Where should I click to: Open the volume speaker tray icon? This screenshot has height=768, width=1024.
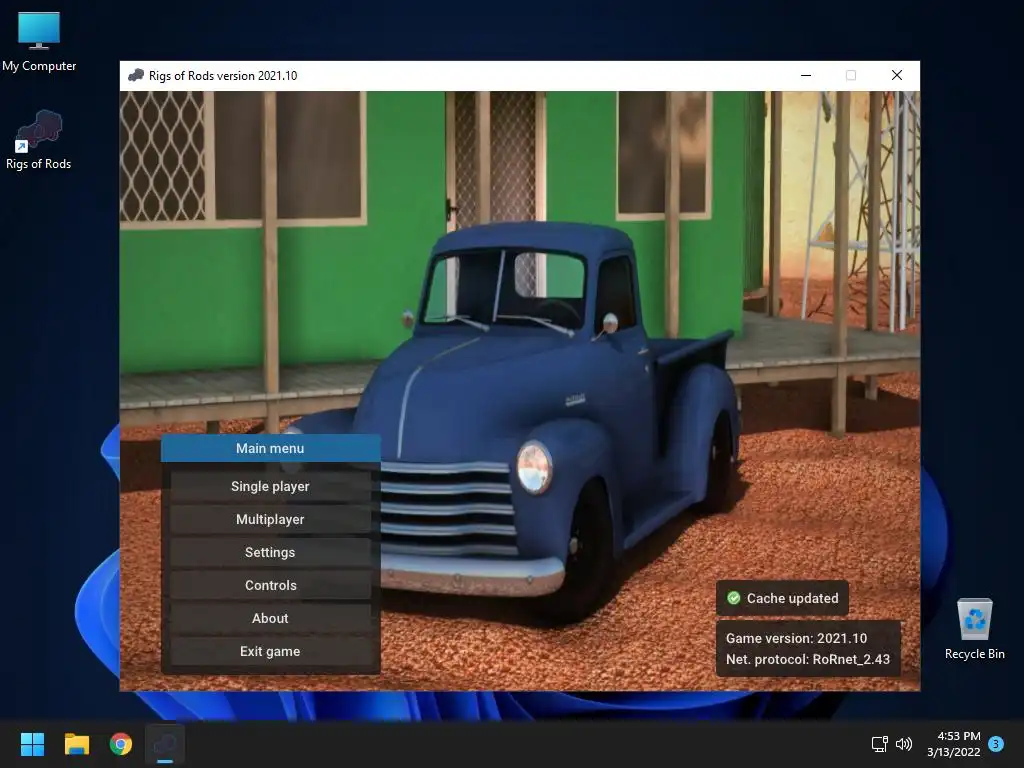pos(904,744)
